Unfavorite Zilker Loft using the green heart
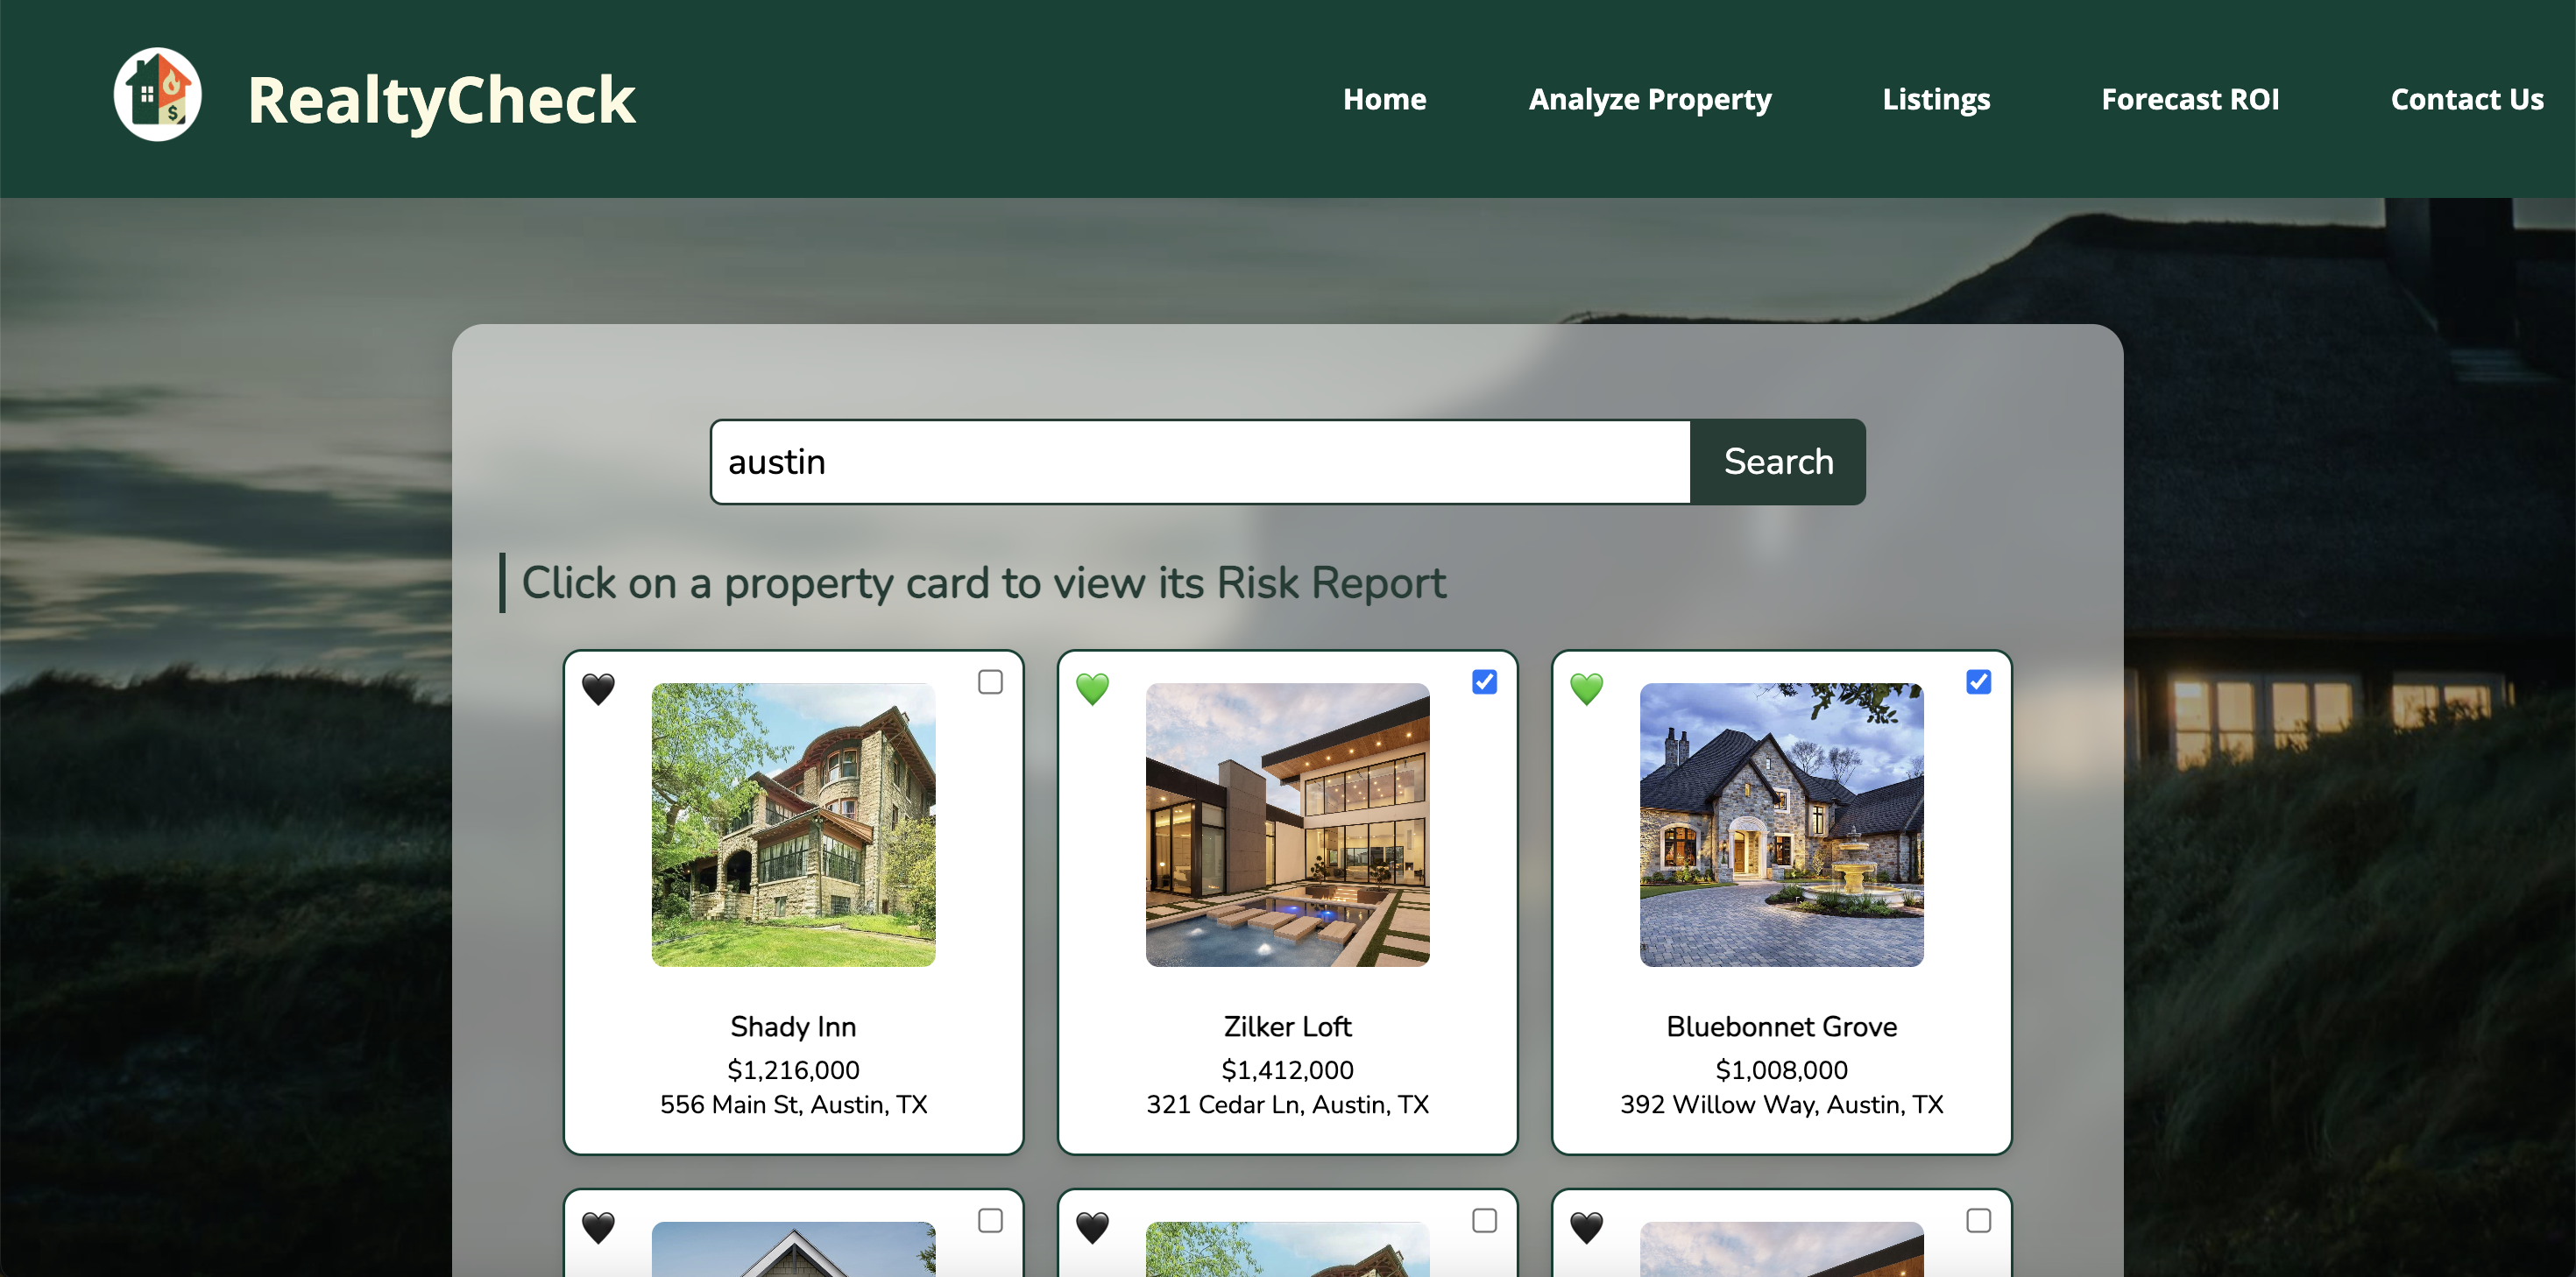The height and width of the screenshot is (1277, 2576). [x=1092, y=688]
